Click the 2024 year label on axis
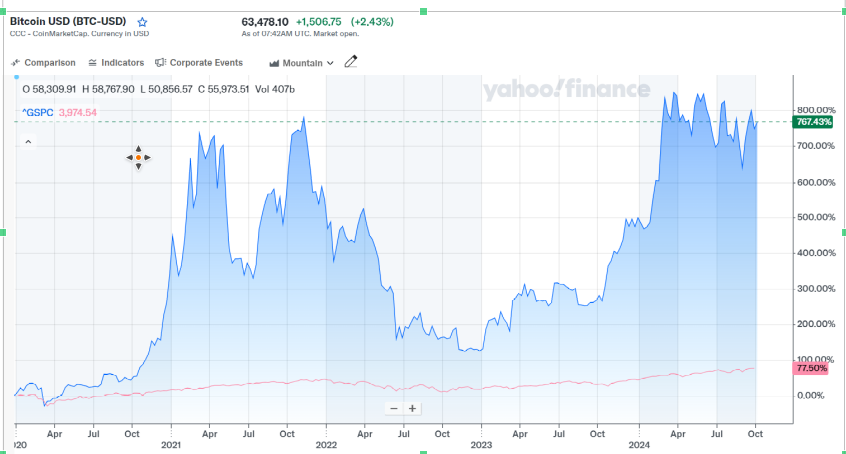Viewport: 846px width, 454px height. tap(639, 445)
